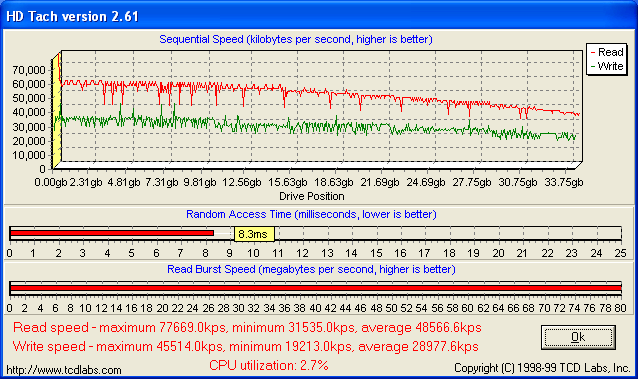Image resolution: width=638 pixels, height=384 pixels.
Task: Click the 9.81gb drive position label
Action: coord(200,182)
